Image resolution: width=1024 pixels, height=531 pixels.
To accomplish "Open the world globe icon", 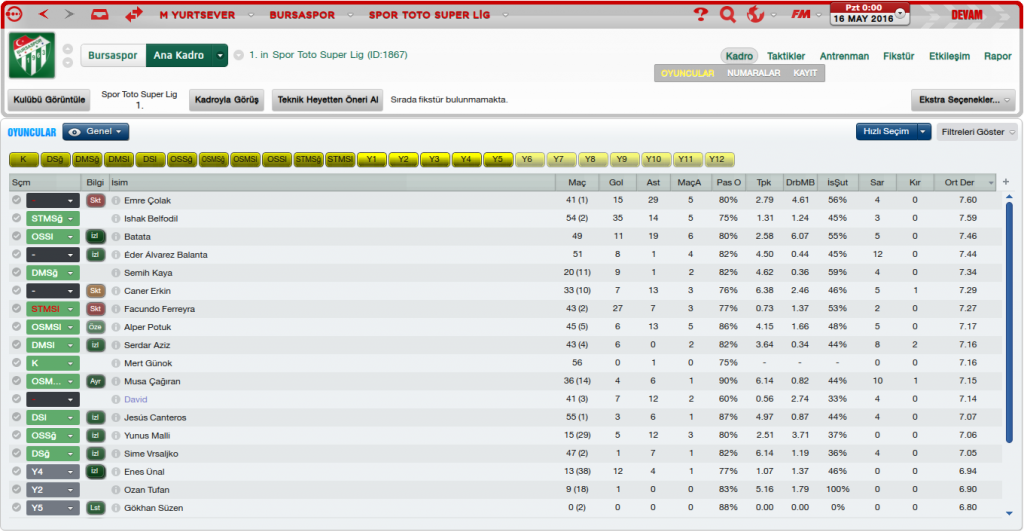I will (x=755, y=14).
